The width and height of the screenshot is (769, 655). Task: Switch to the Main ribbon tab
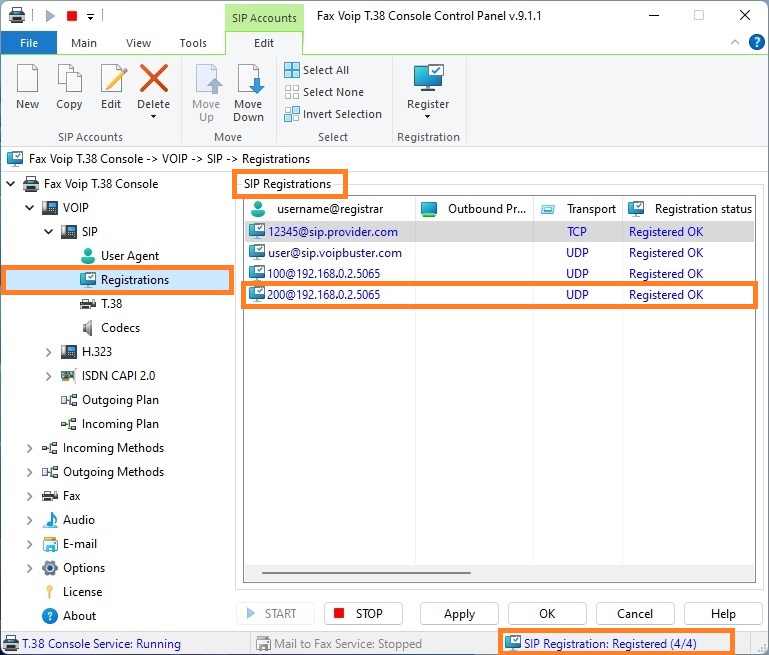tap(84, 43)
